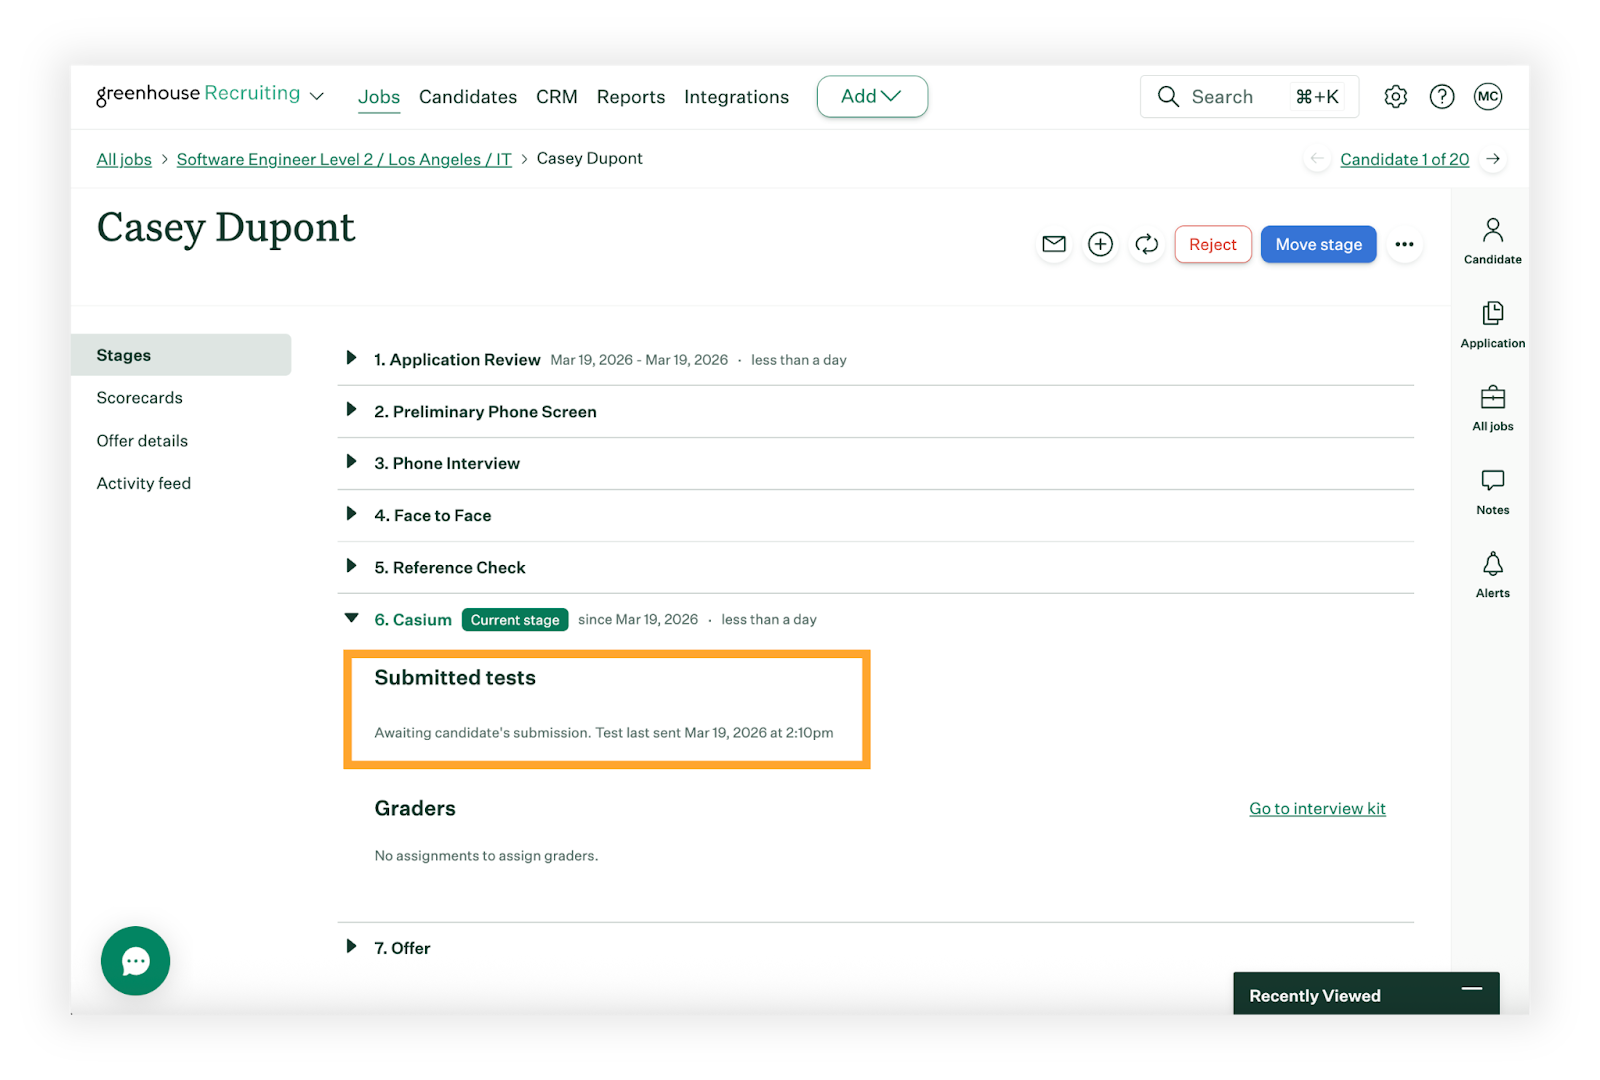Screen dimensions: 1600x1080
Task: Click the add plus circle icon
Action: pos(1100,244)
